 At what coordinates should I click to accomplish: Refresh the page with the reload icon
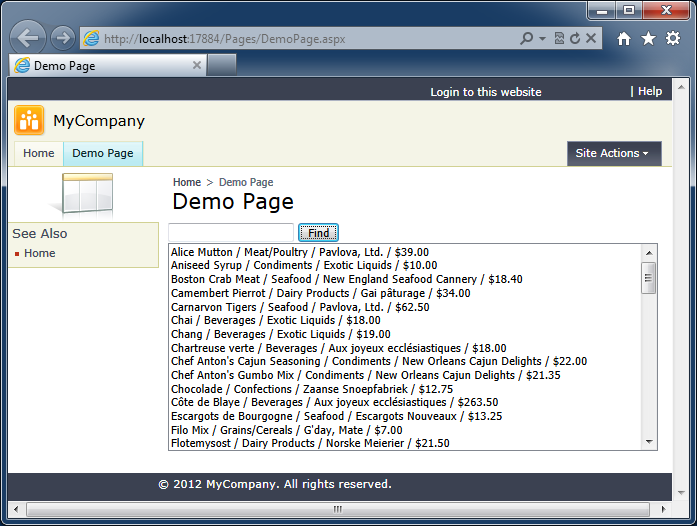click(575, 38)
